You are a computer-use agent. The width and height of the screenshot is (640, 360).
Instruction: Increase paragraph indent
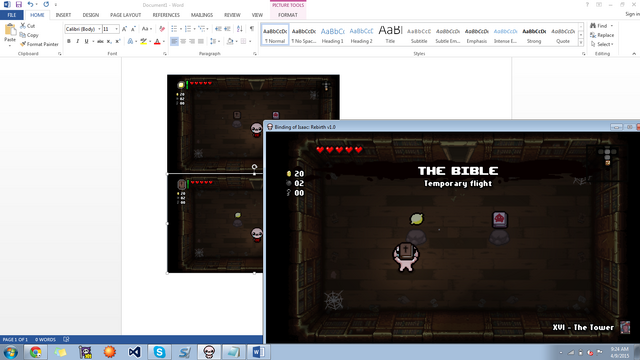pos(227,29)
